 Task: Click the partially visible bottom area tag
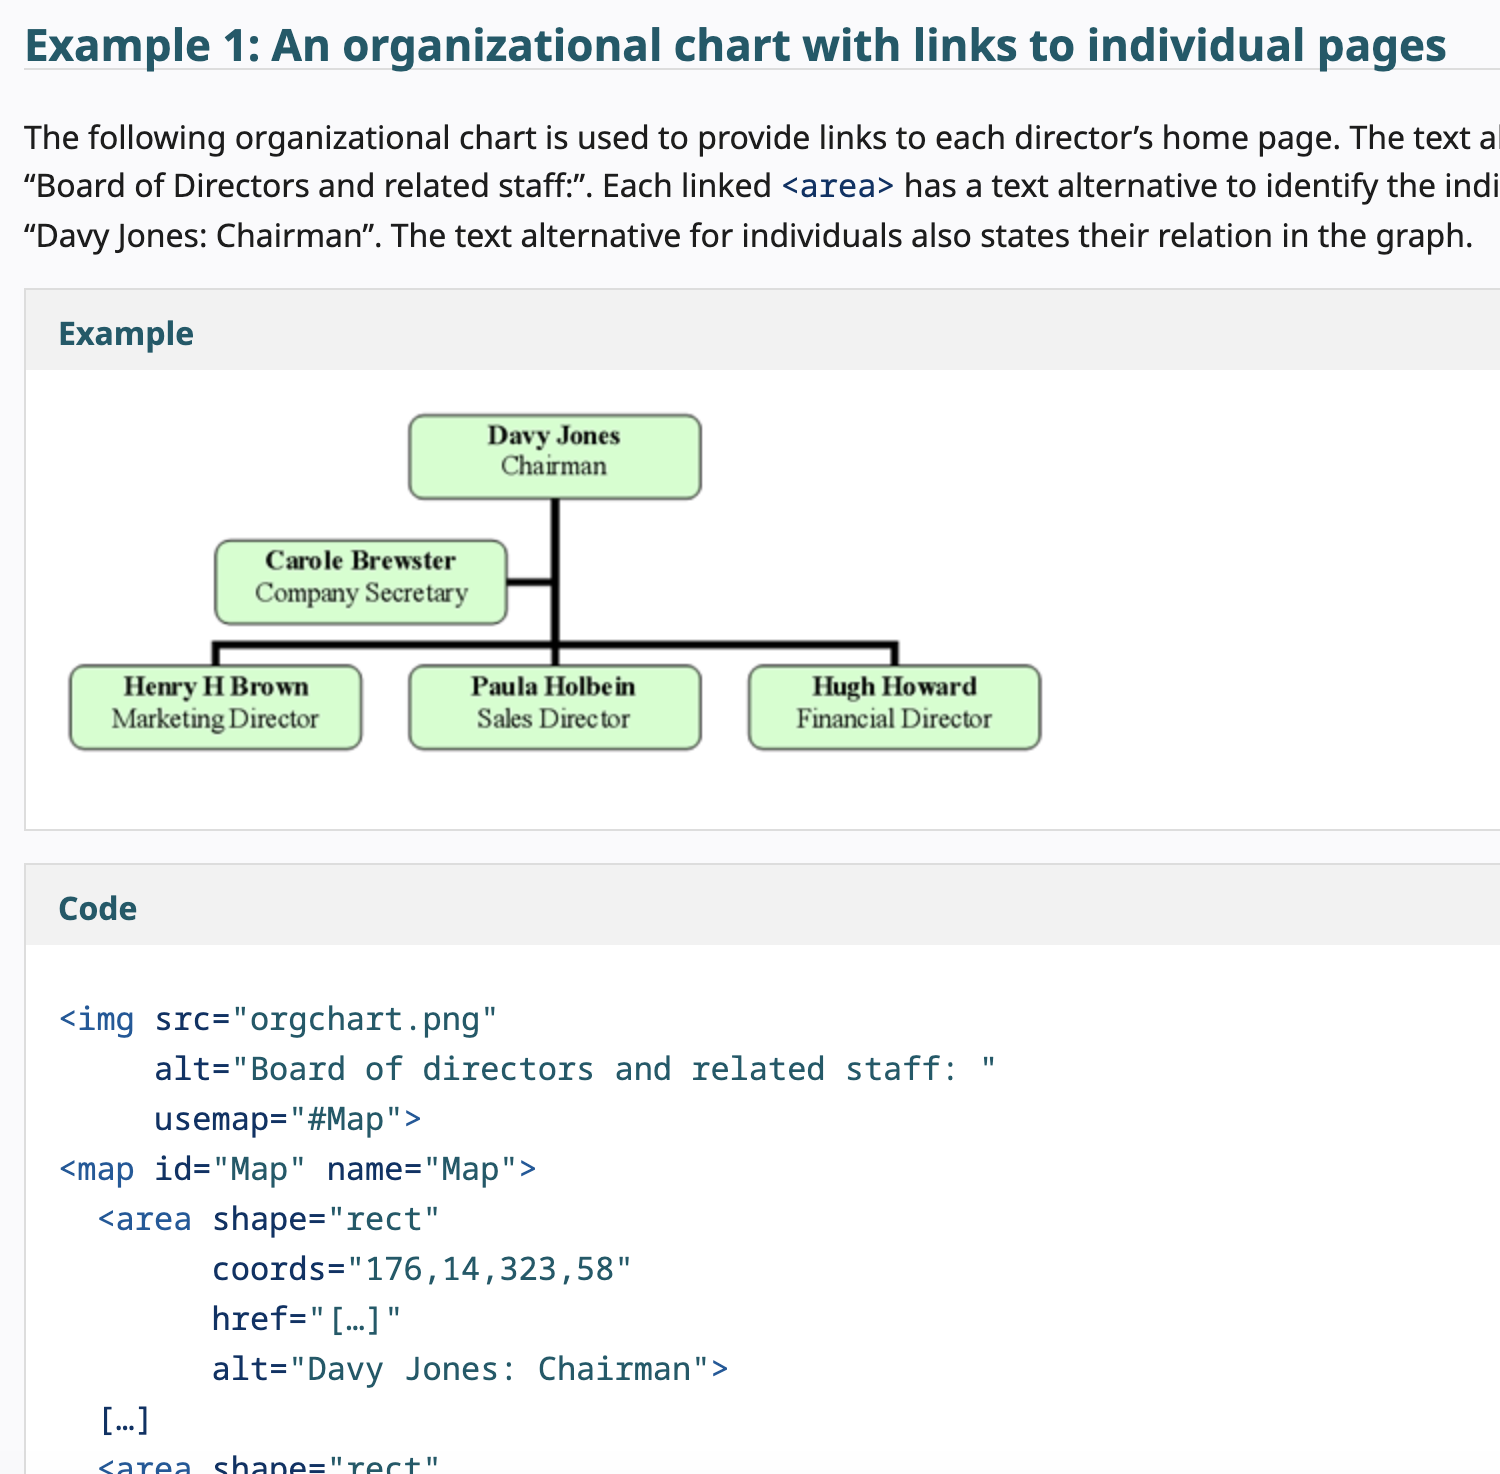(268, 1464)
